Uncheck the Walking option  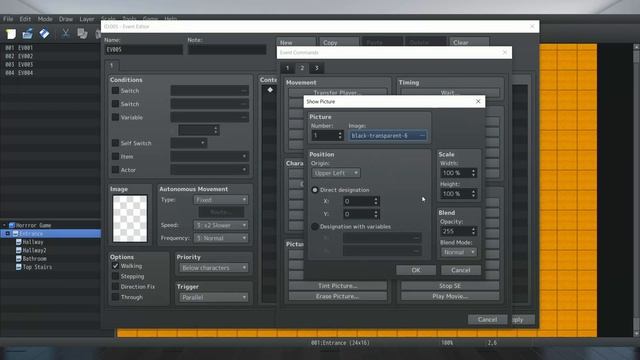(x=115, y=266)
